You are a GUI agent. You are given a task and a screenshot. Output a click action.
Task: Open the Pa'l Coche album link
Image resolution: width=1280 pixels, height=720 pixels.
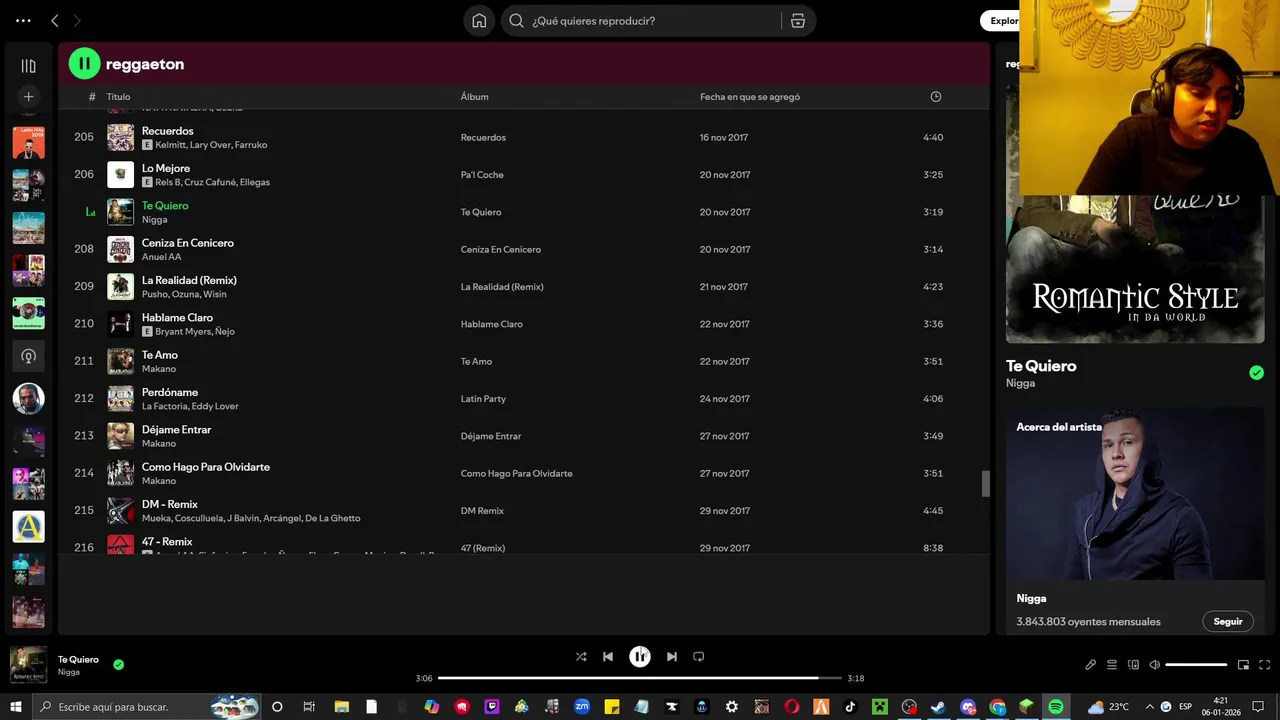(482, 175)
